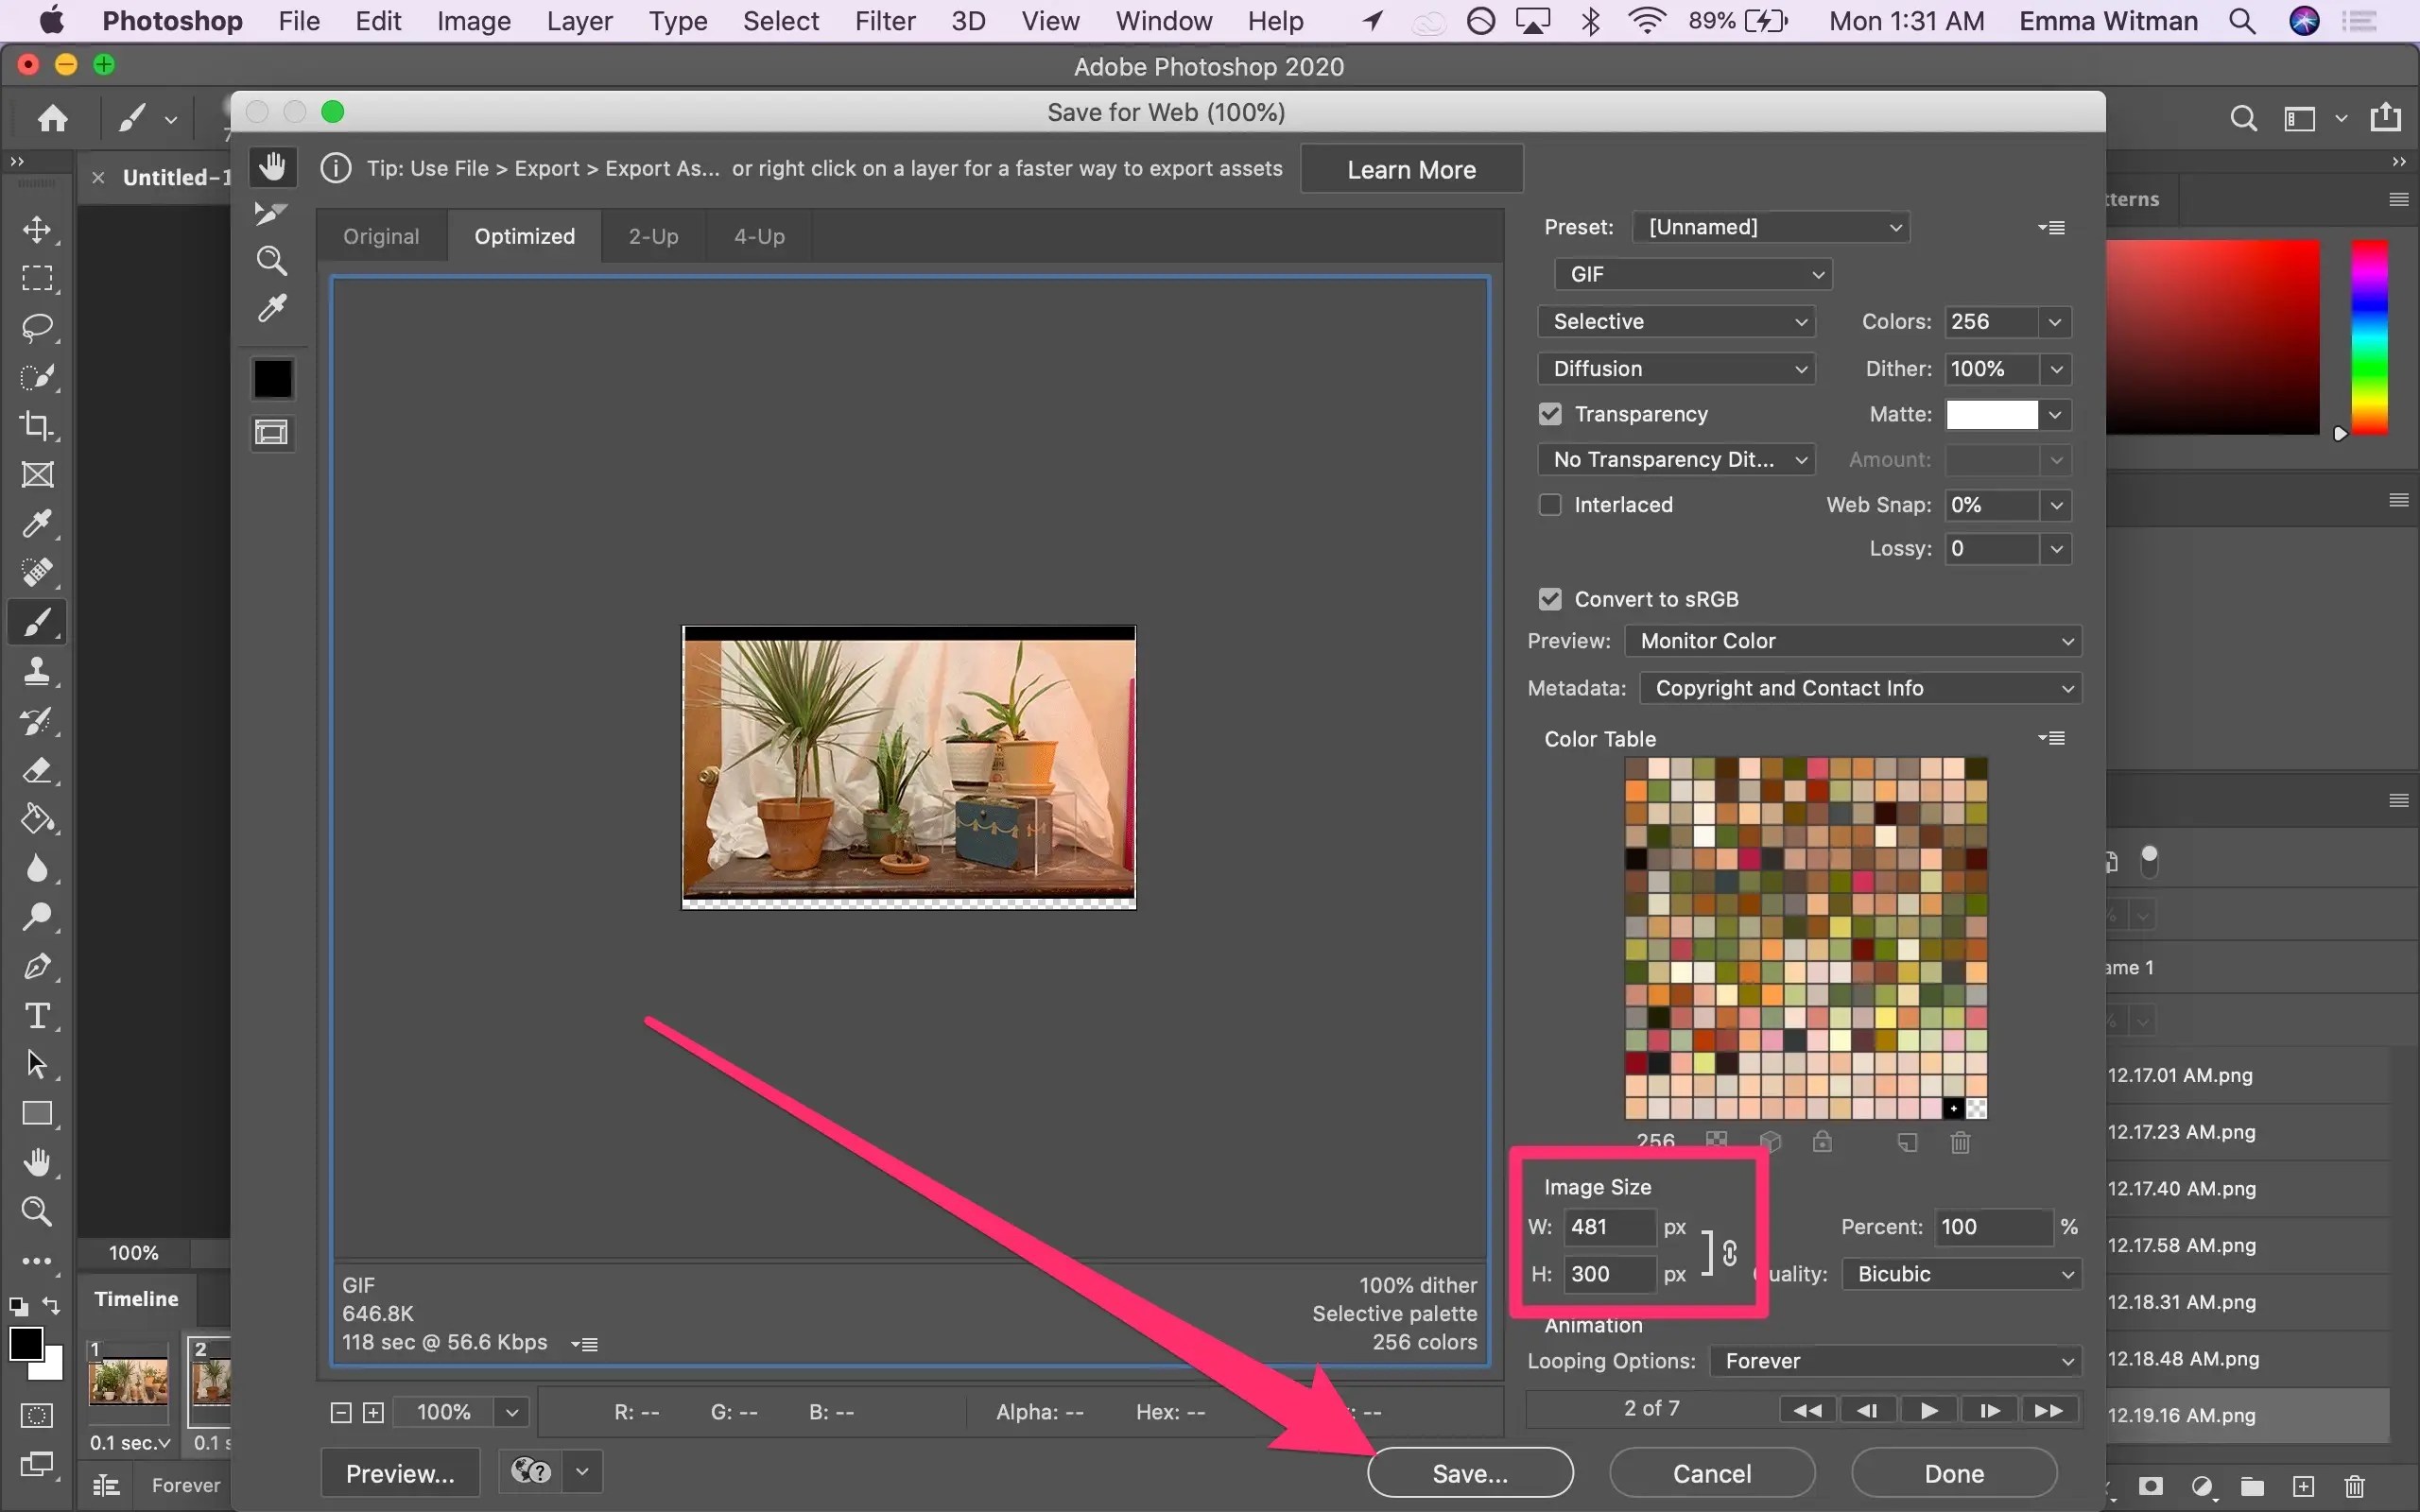Open the Window menu
The height and width of the screenshot is (1512, 2420).
click(1164, 21)
